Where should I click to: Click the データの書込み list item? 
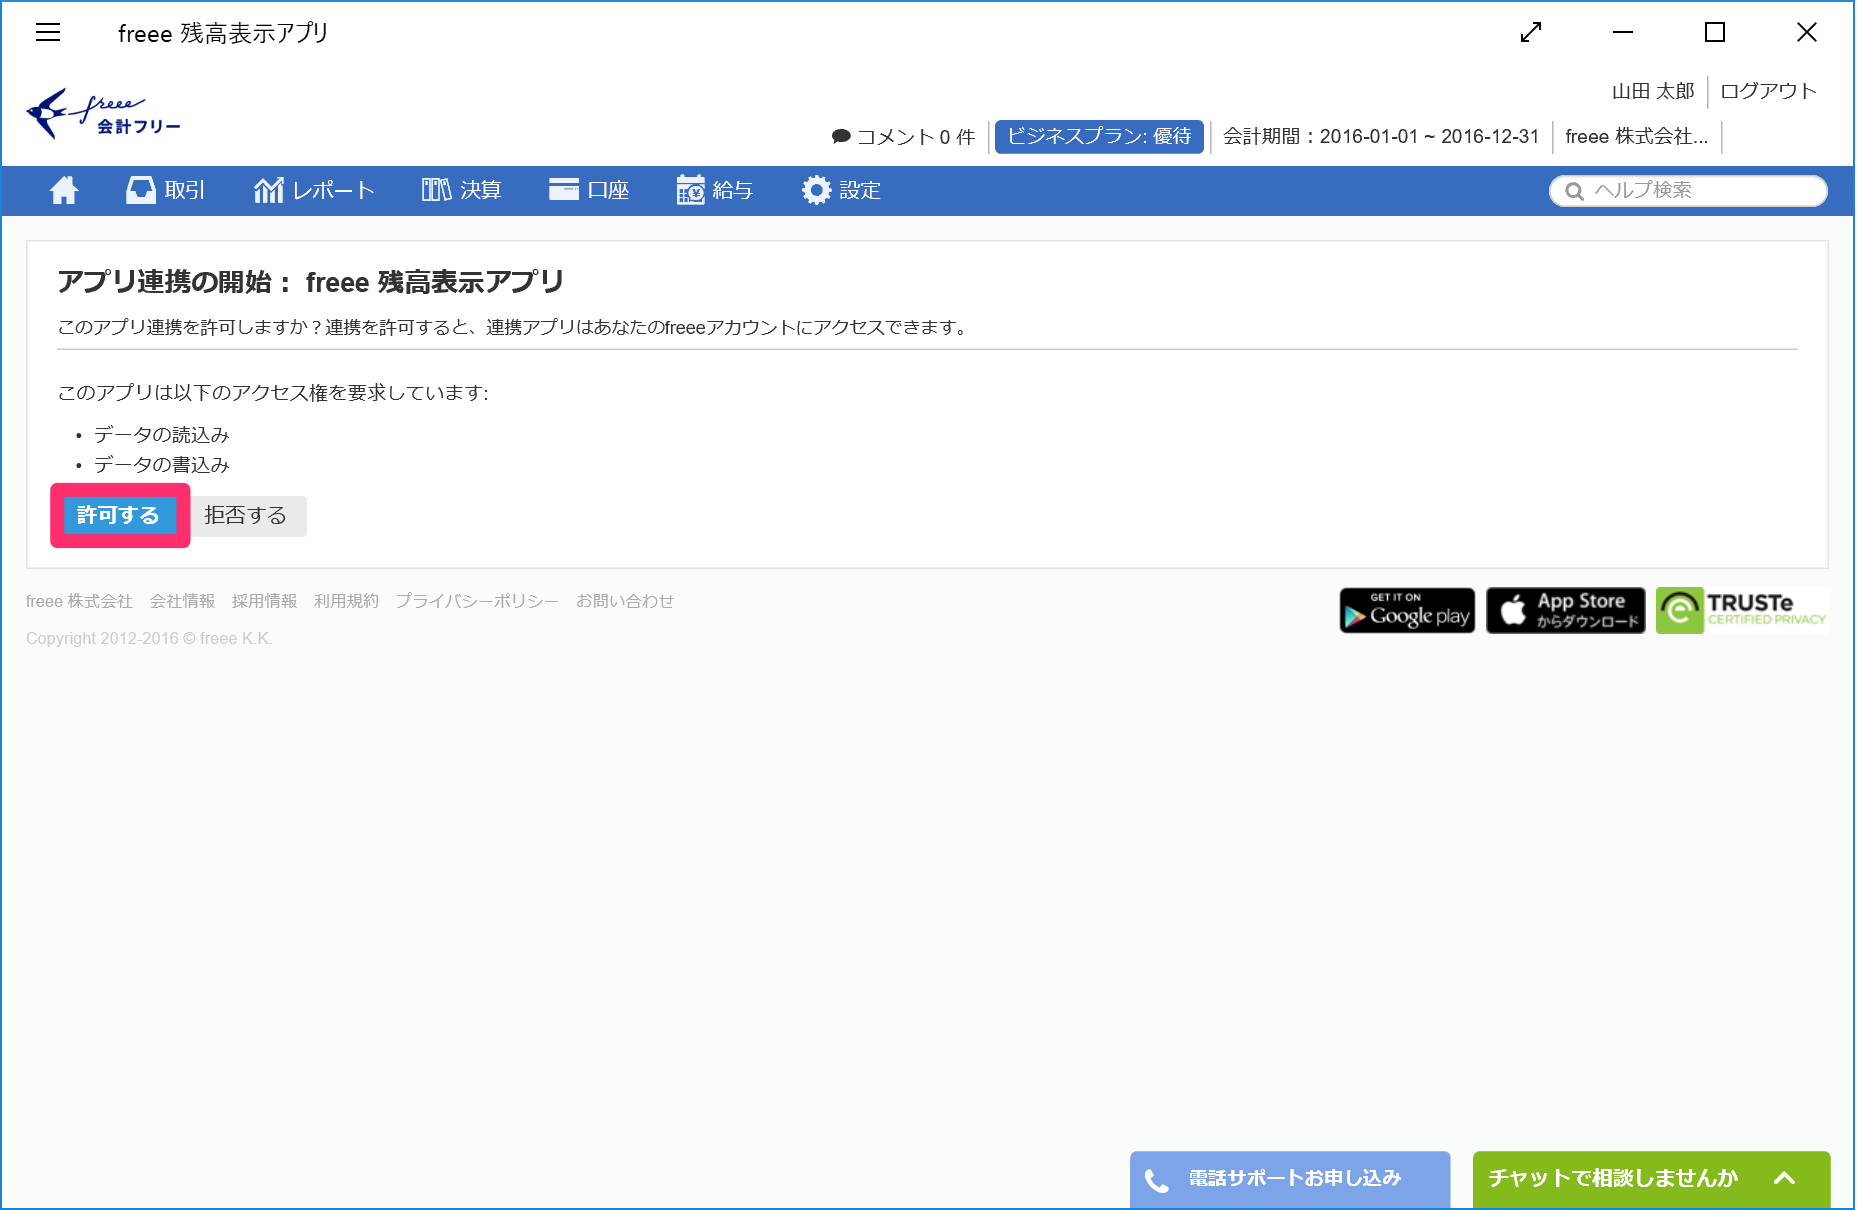point(162,465)
